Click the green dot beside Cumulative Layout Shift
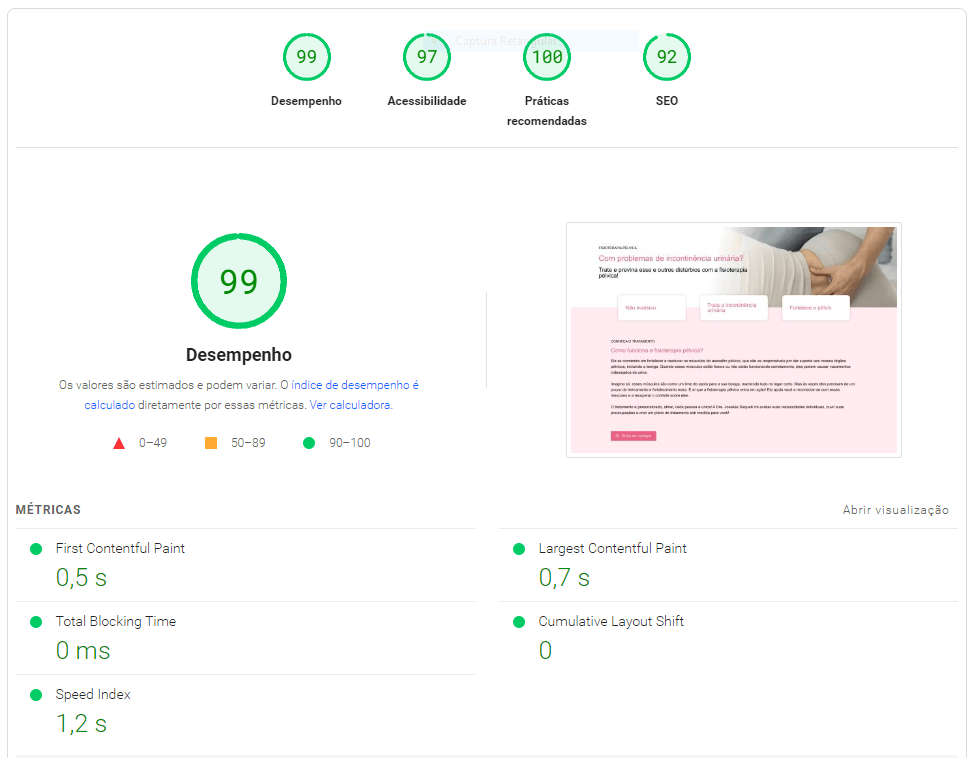This screenshot has width=975, height=758. 519,622
